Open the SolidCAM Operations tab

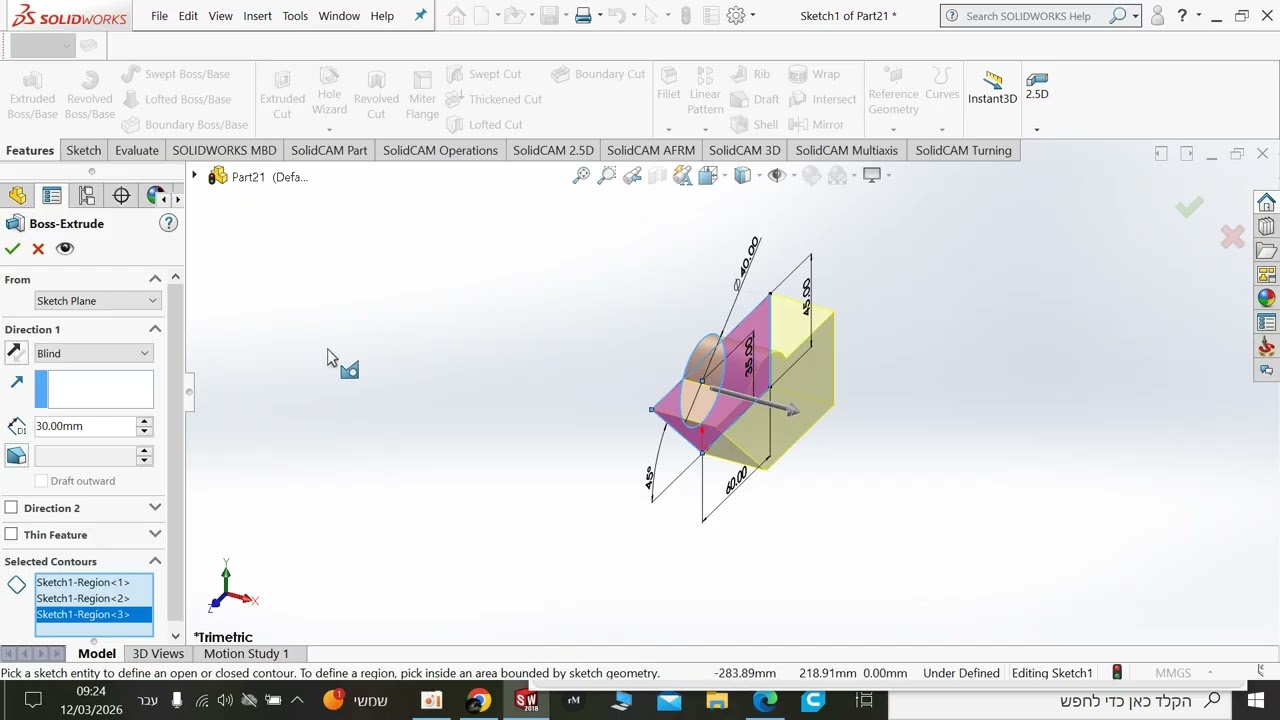click(440, 151)
